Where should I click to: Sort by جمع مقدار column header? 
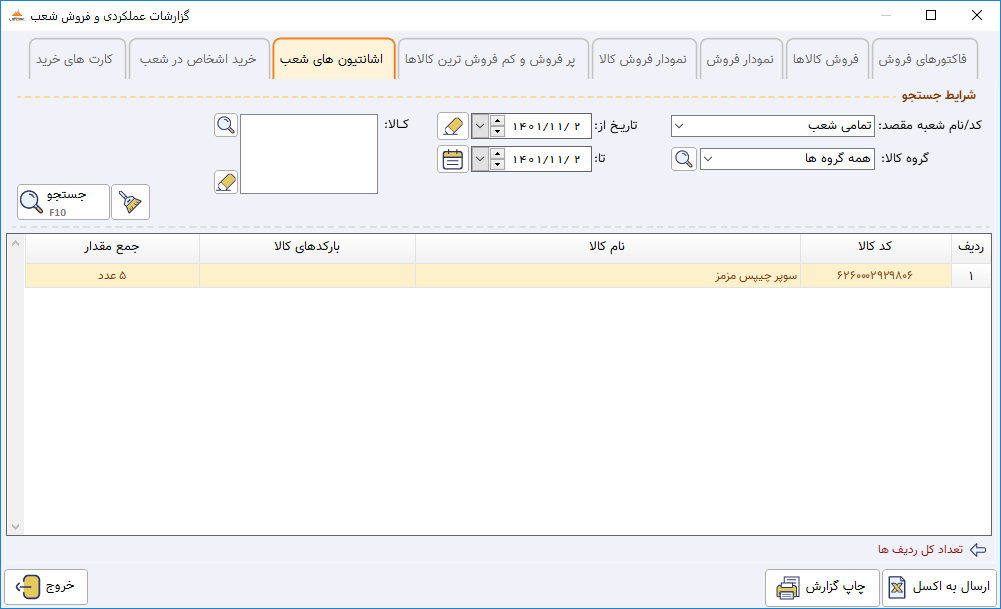(112, 247)
